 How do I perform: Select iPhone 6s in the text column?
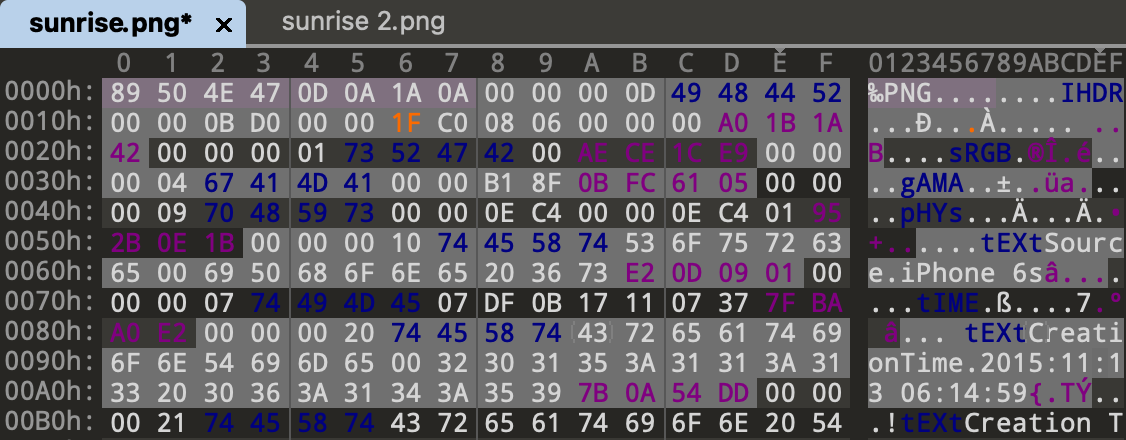[x=972, y=274]
